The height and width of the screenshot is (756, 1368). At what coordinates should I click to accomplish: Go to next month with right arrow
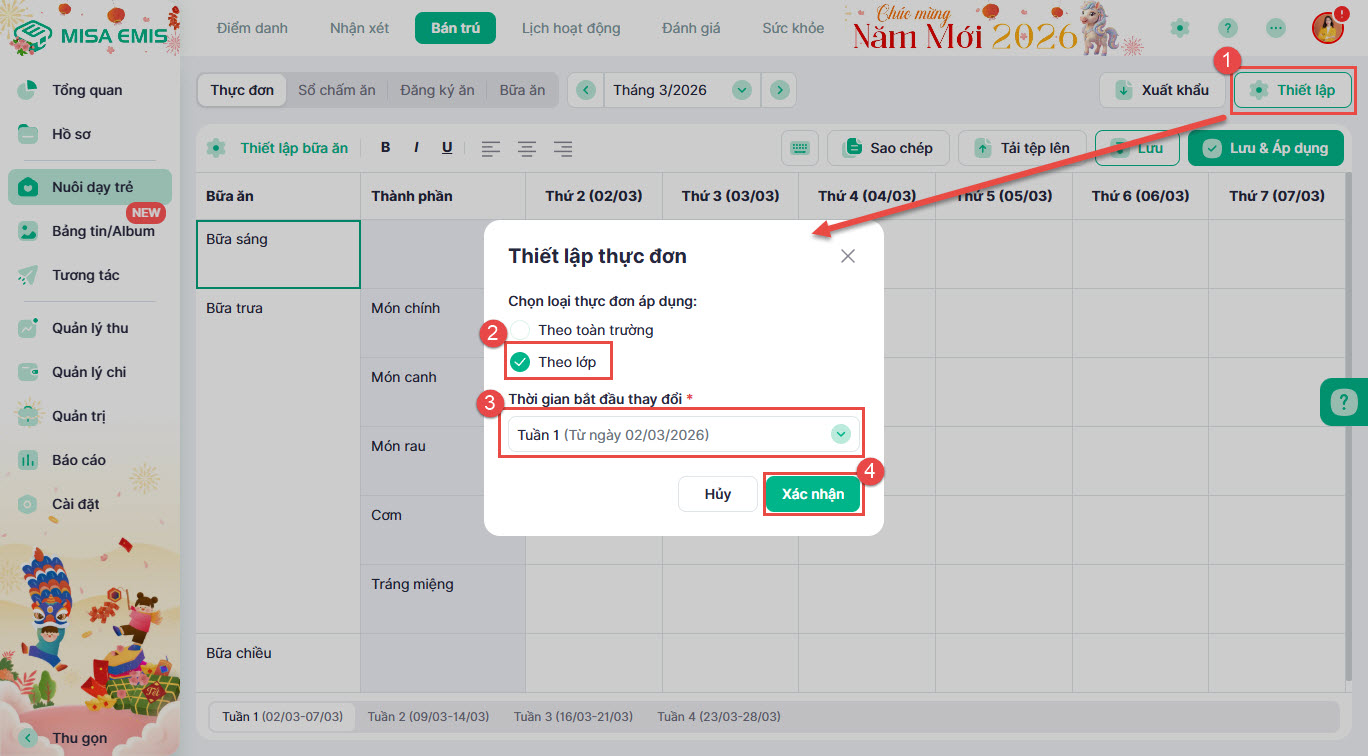779,90
